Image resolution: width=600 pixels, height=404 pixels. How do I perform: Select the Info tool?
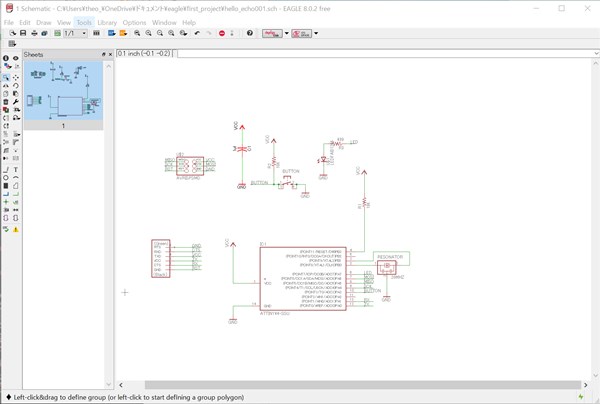click(x=6, y=58)
